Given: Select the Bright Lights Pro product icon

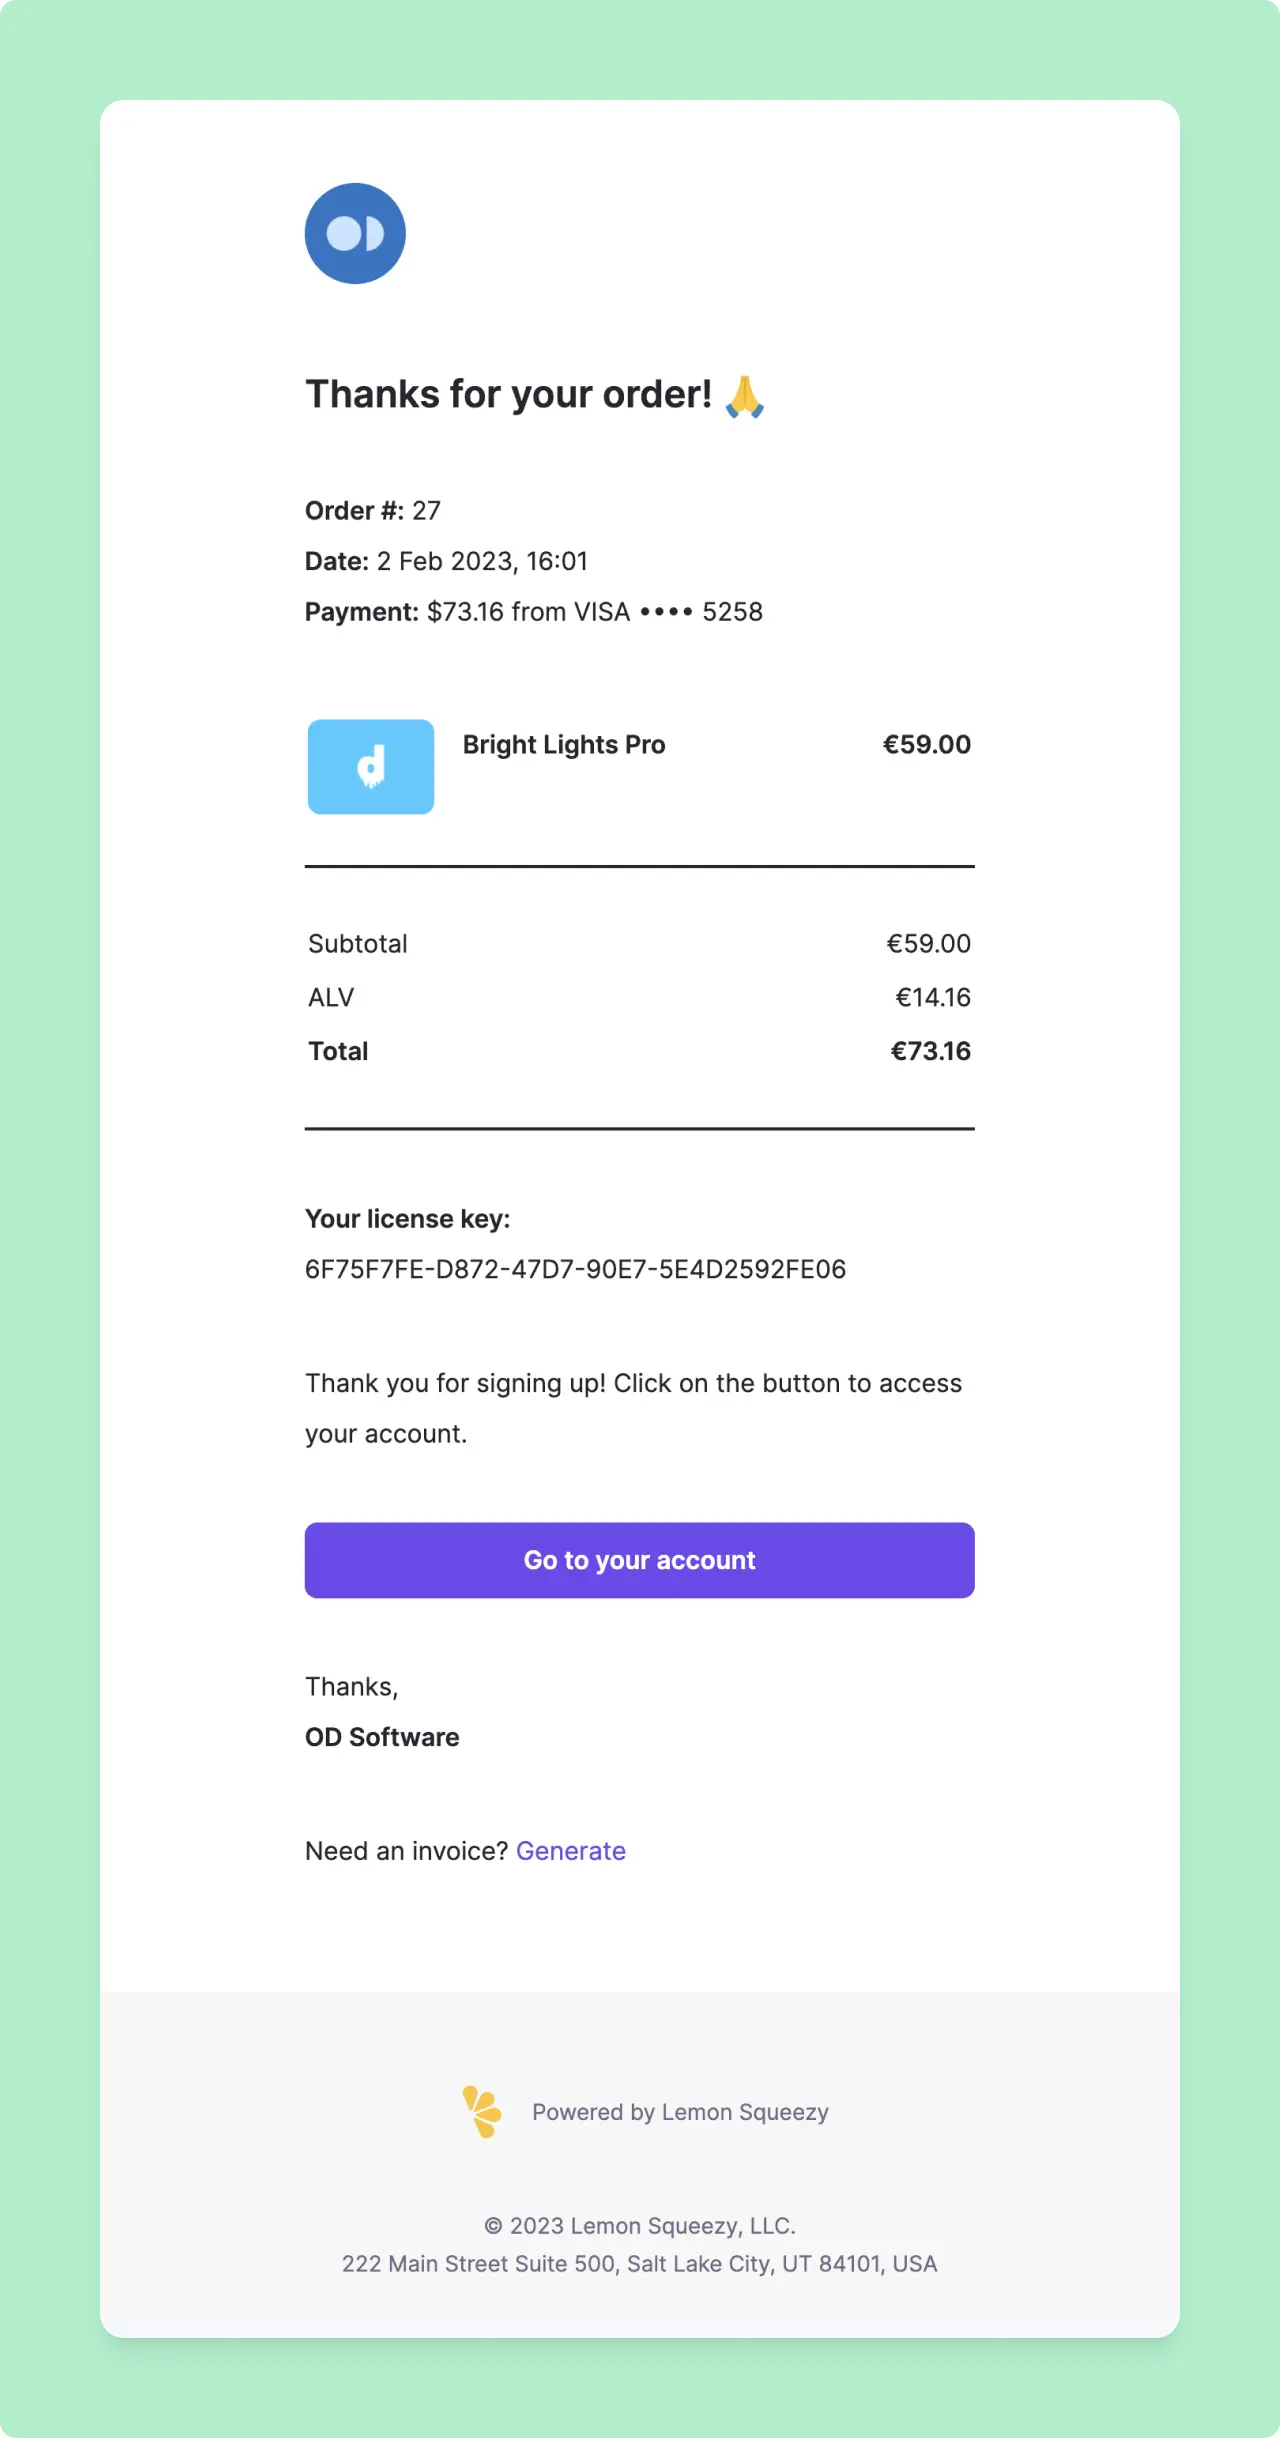Looking at the screenshot, I should [370, 766].
